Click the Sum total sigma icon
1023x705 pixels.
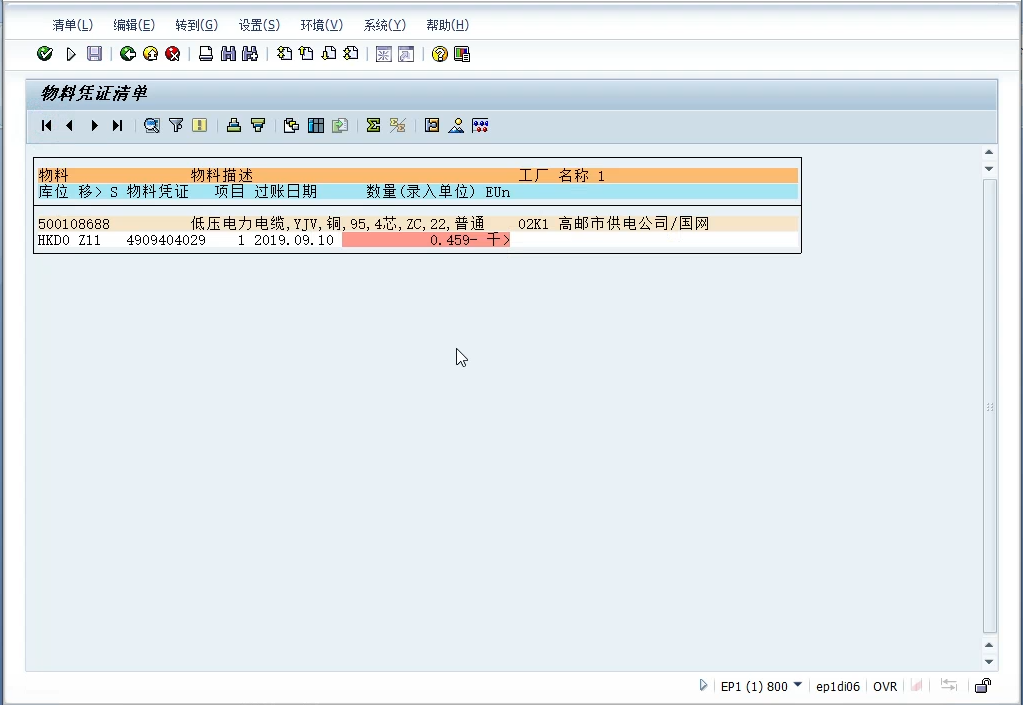coord(373,125)
